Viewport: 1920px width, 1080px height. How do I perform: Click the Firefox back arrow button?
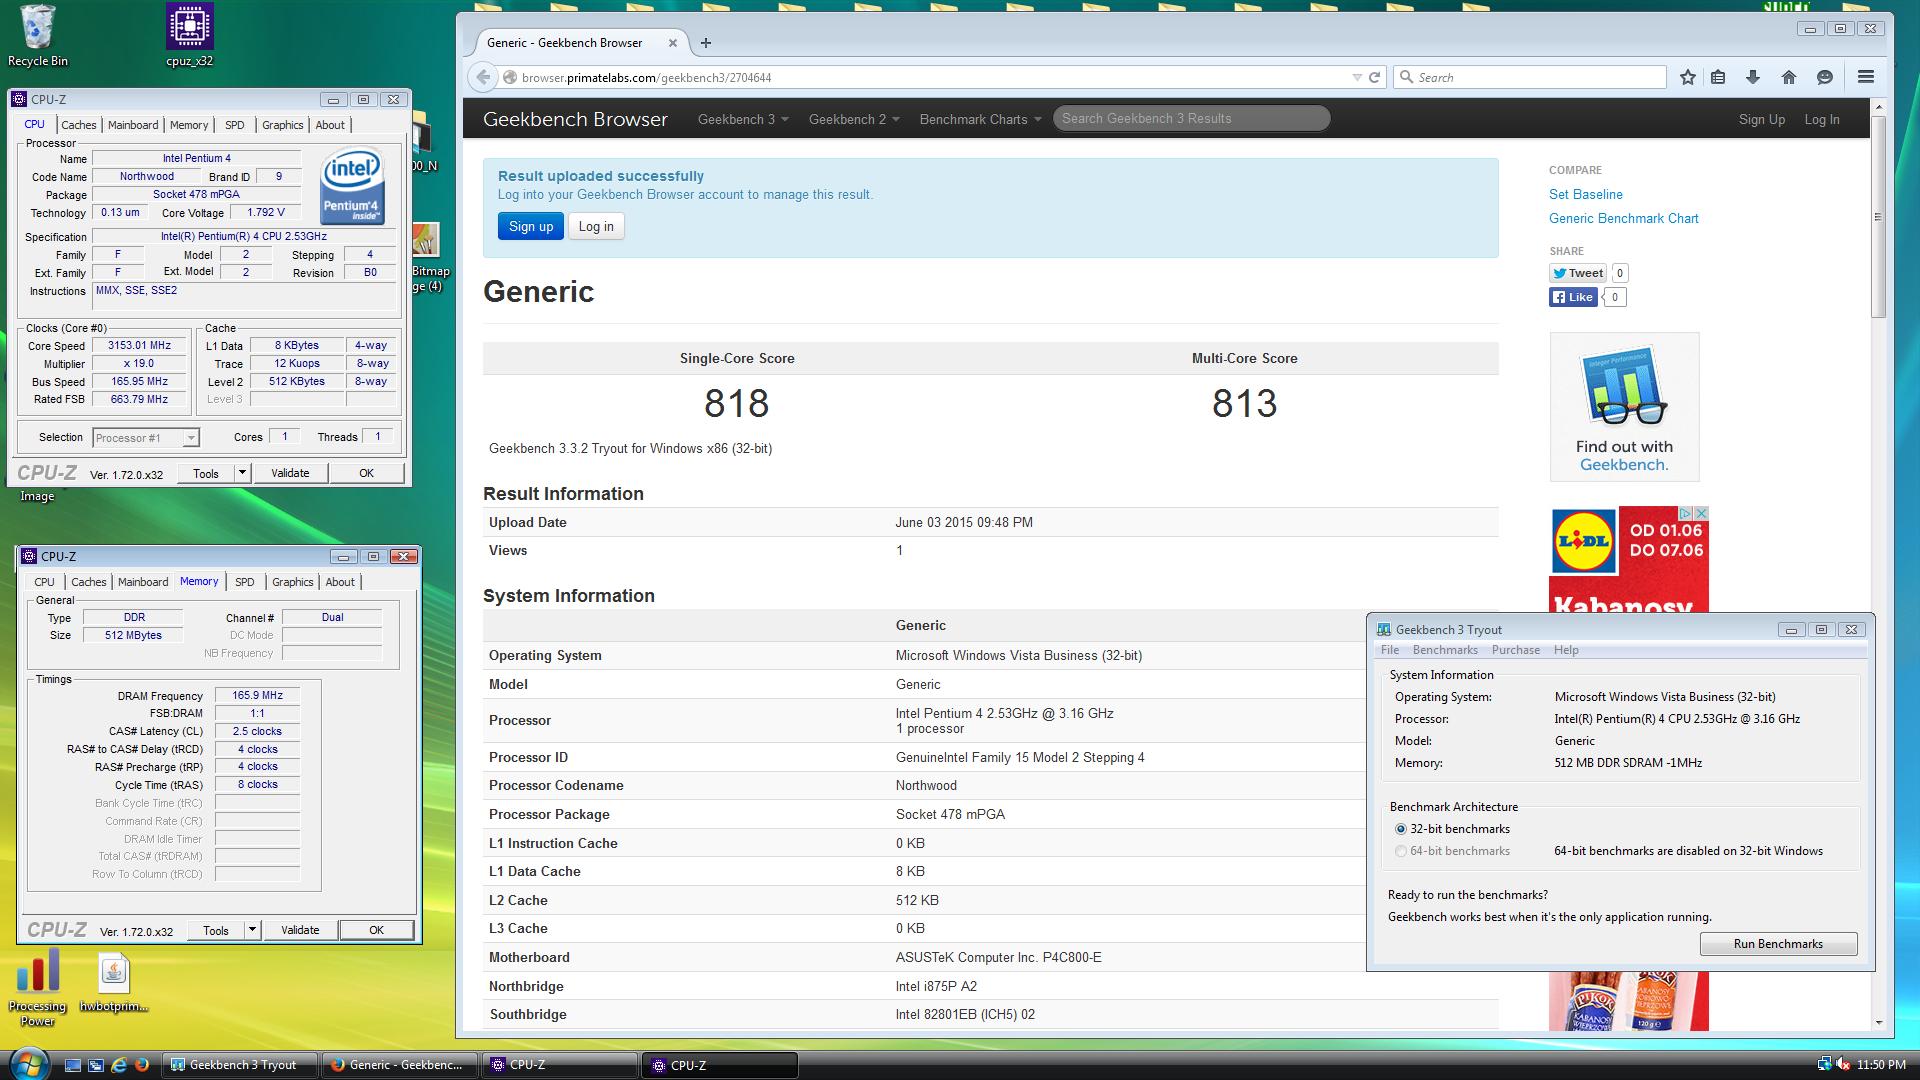click(x=483, y=77)
